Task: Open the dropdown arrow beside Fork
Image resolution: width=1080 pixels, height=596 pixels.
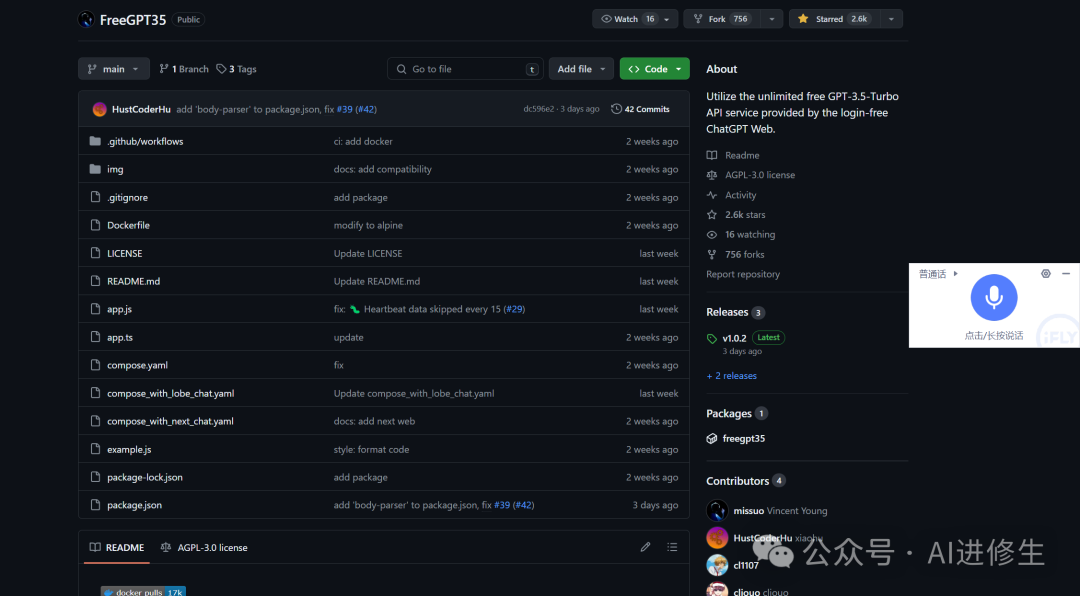Action: click(771, 19)
